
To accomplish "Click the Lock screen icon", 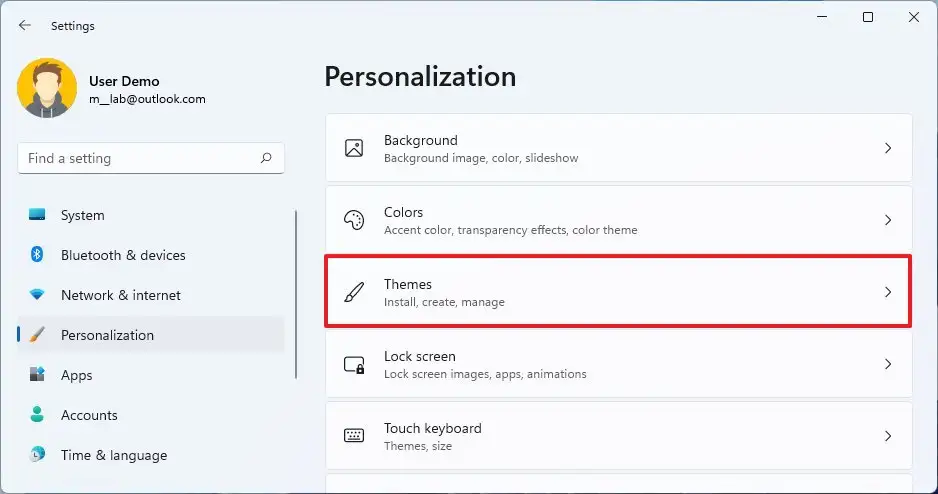I will (354, 364).
